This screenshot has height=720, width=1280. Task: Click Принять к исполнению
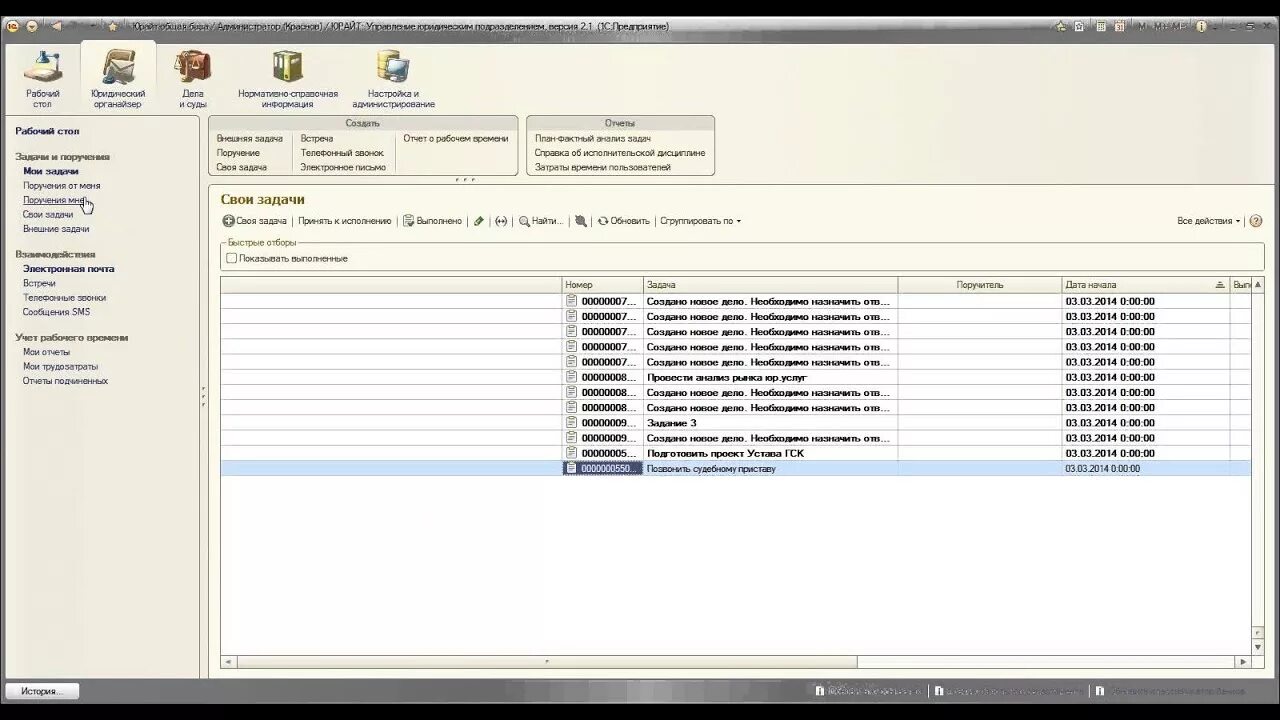coord(345,221)
